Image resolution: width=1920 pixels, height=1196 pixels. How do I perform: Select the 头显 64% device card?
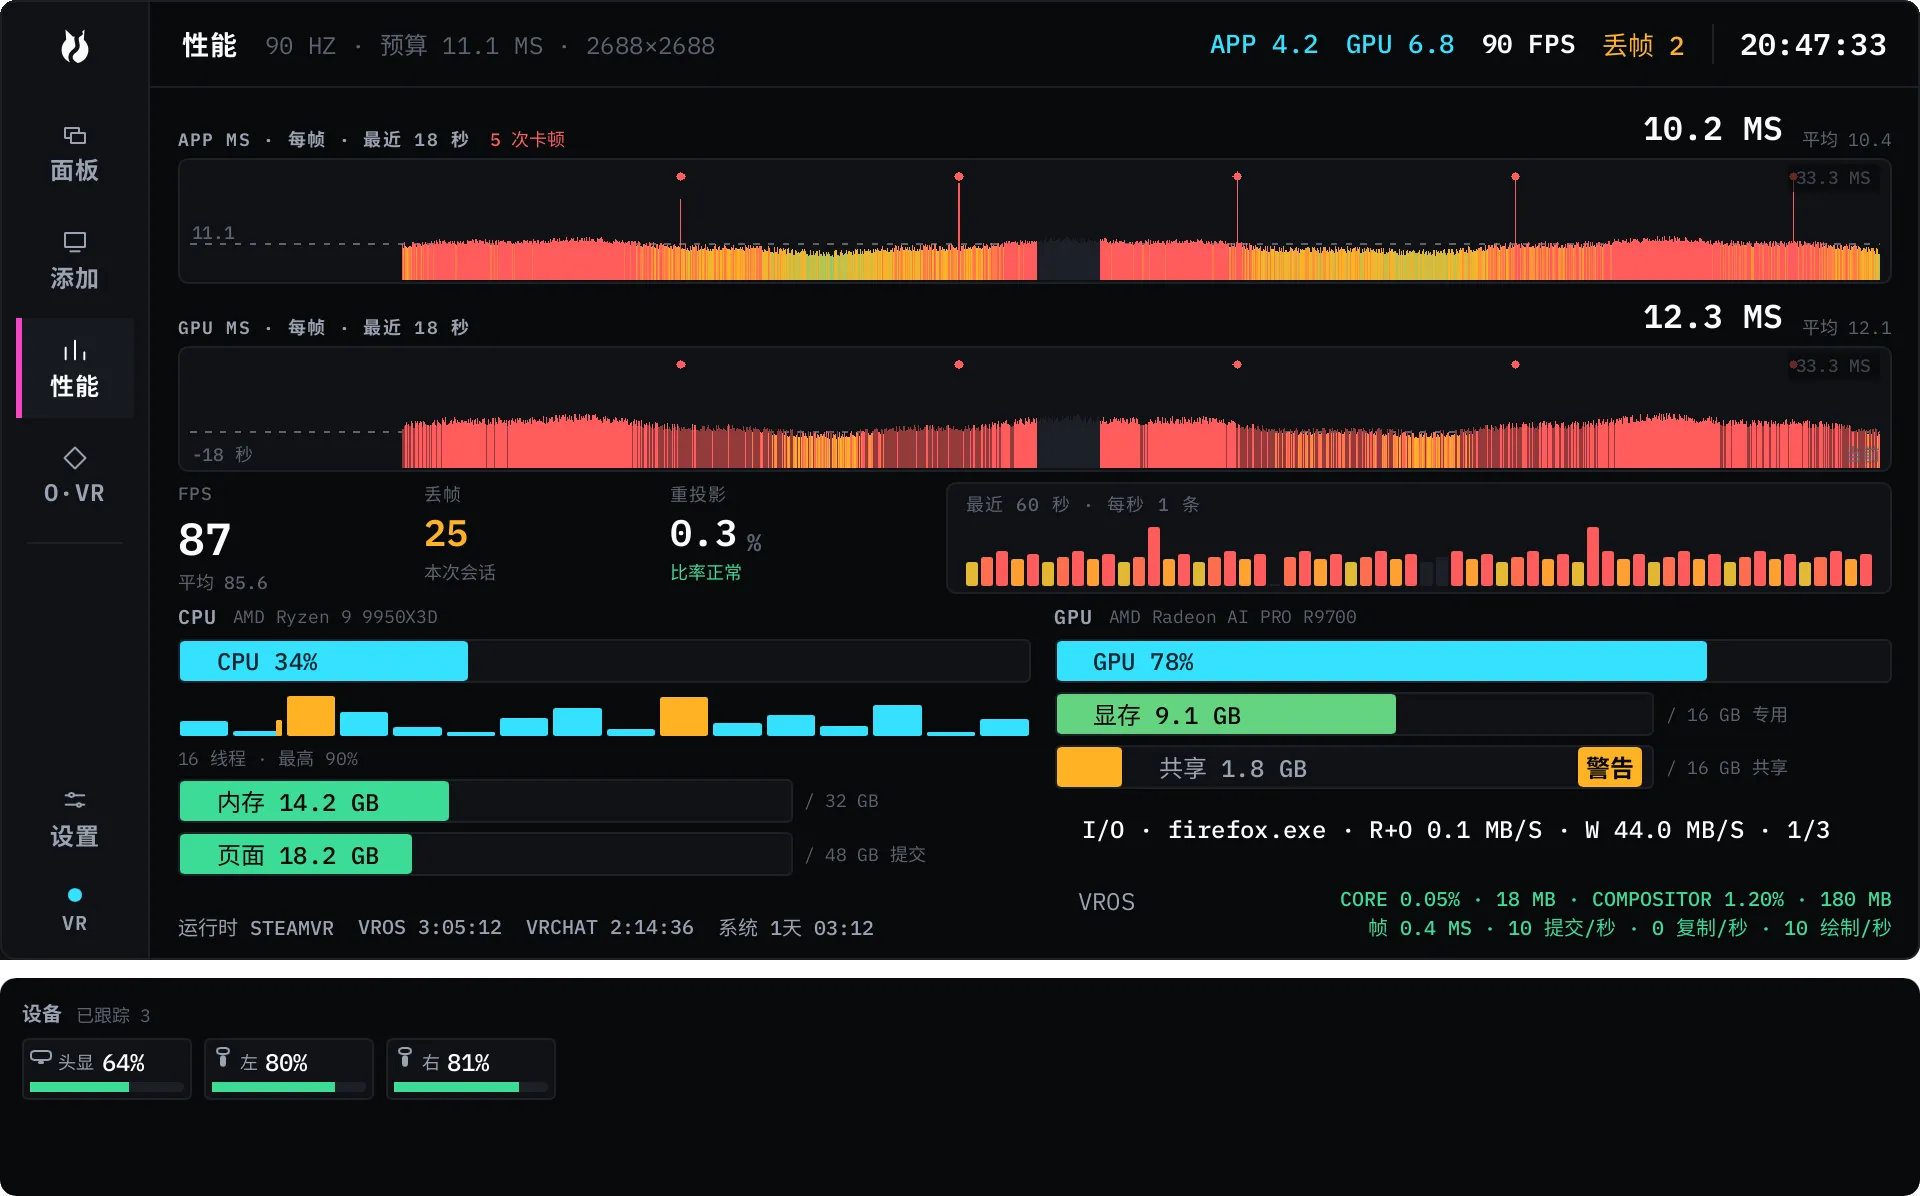(107, 1069)
